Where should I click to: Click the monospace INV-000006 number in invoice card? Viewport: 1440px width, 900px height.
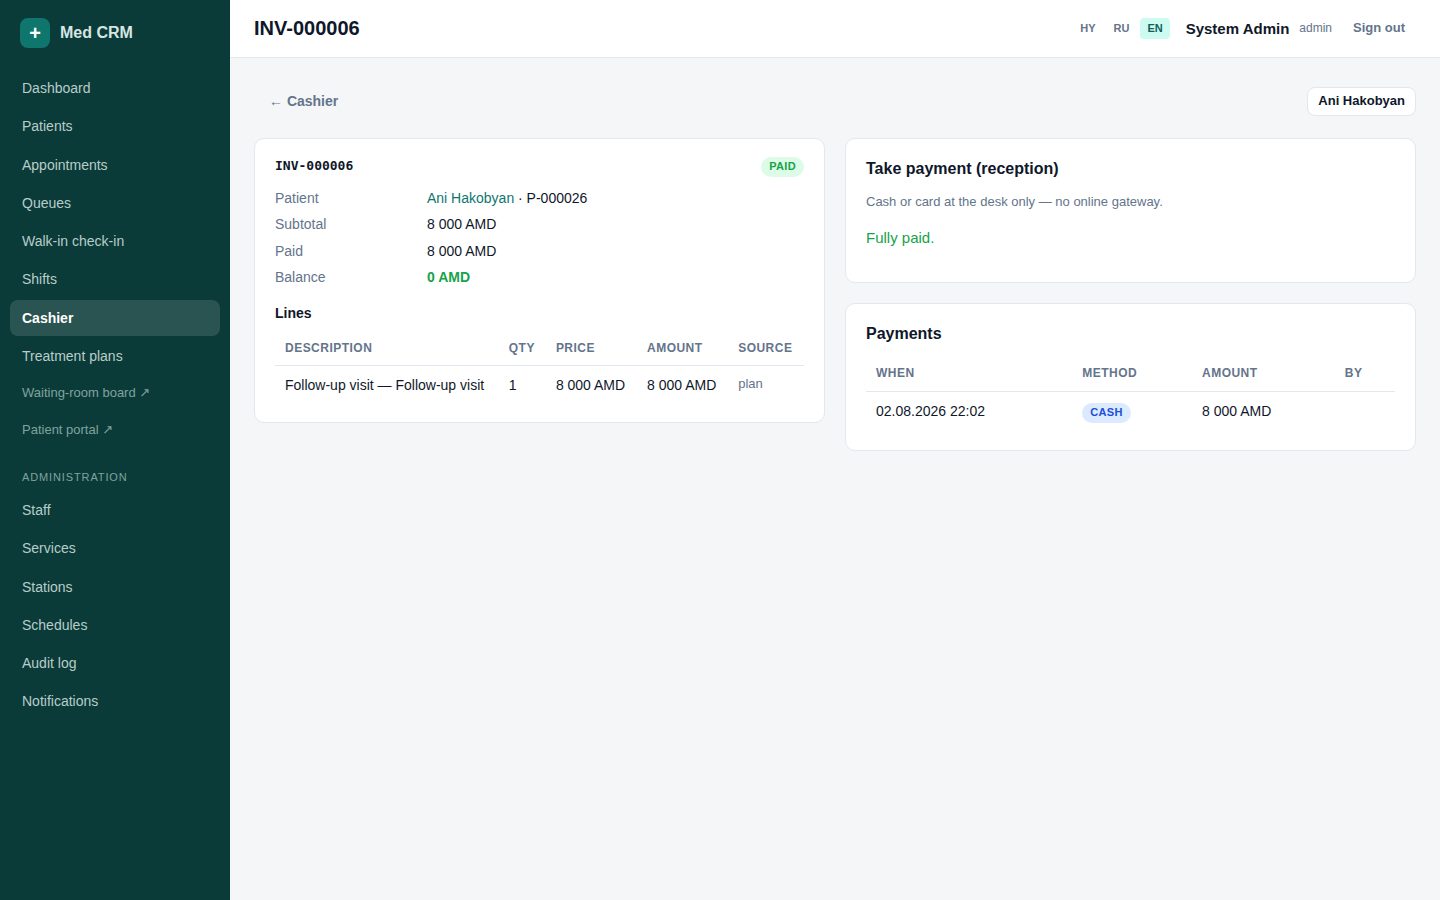click(314, 166)
